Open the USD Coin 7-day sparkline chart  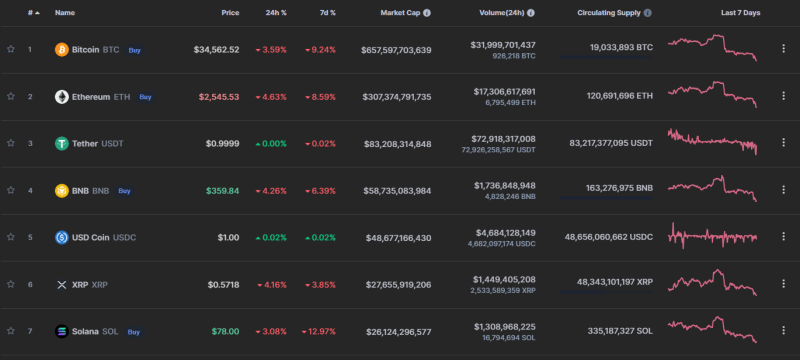713,237
